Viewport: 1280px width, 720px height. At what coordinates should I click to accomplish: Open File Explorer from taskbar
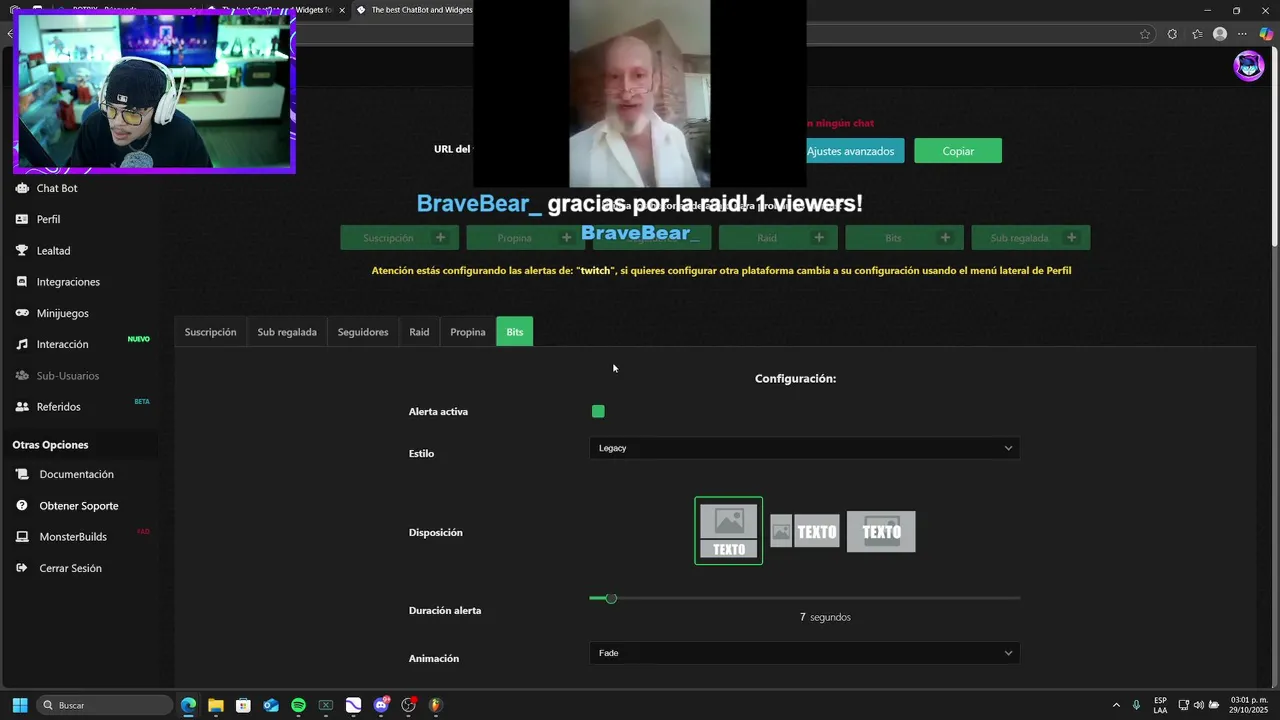pos(215,705)
